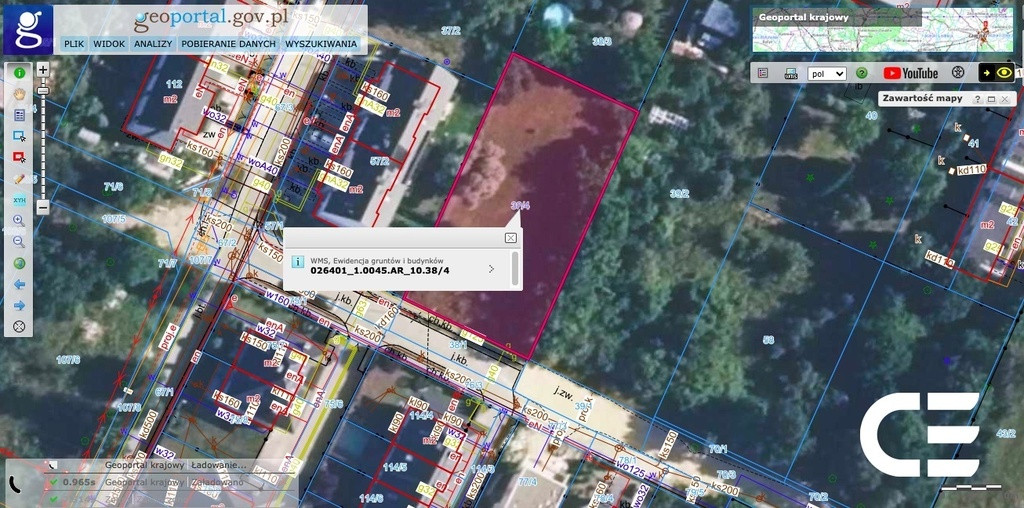Open the XYH coordinates tool
1024x508 pixels.
click(19, 200)
